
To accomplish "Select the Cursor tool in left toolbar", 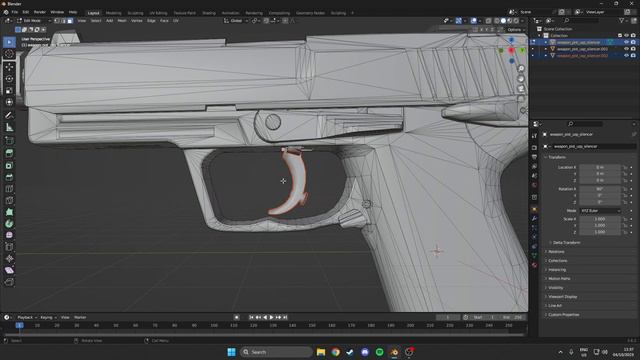I will 9,54.
